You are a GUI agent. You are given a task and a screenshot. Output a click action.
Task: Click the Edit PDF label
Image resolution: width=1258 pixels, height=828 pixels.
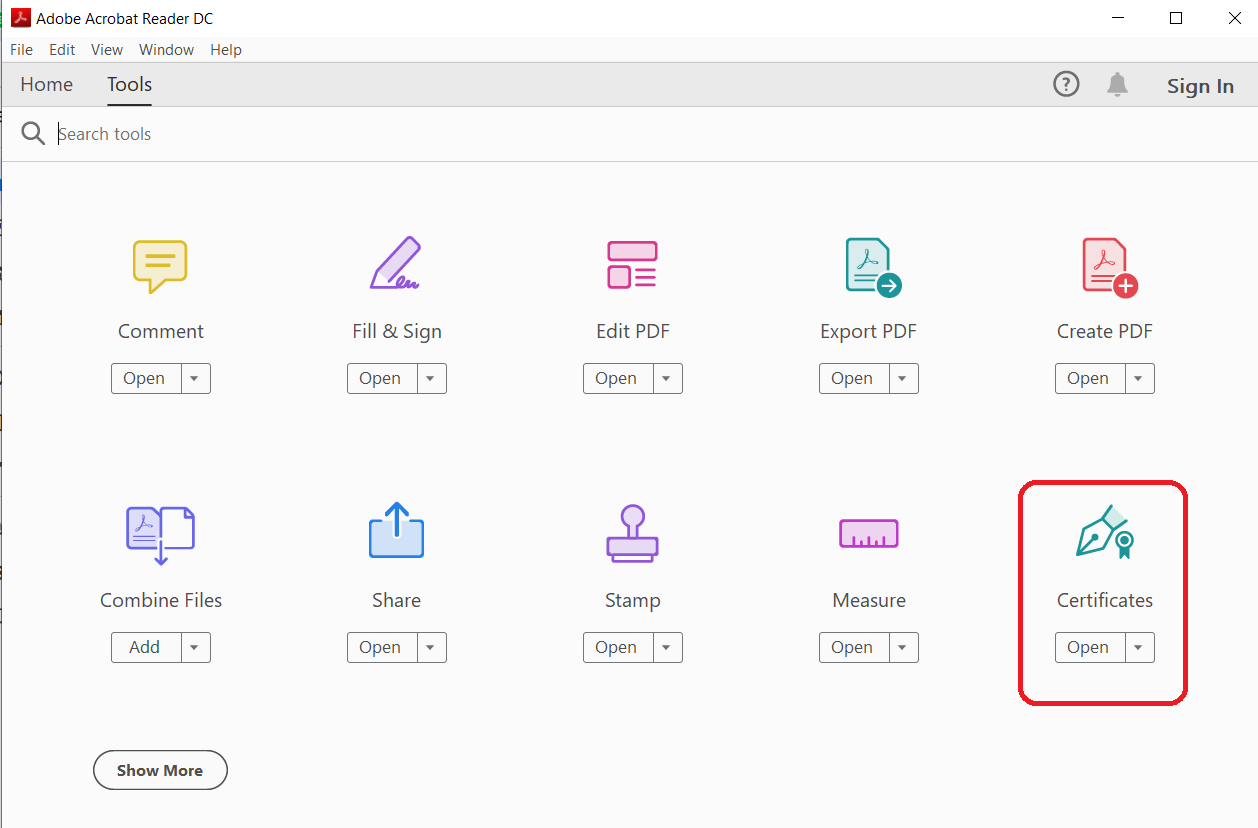(633, 331)
